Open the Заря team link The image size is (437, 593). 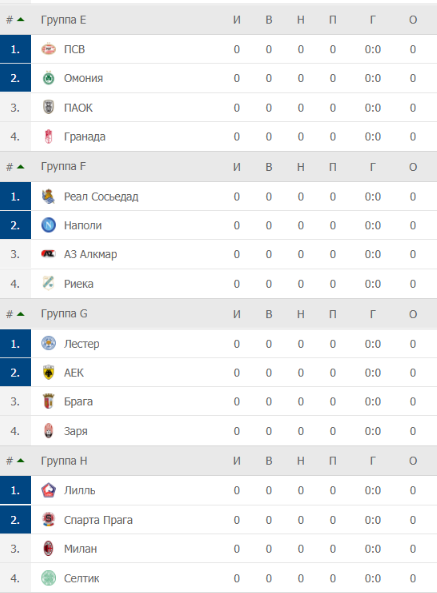(76, 431)
